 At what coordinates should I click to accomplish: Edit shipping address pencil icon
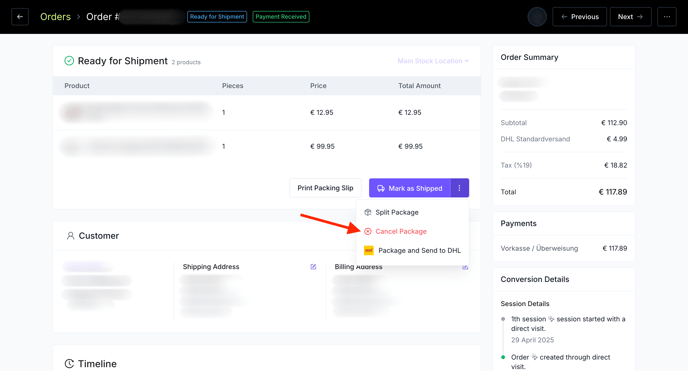[x=313, y=267]
